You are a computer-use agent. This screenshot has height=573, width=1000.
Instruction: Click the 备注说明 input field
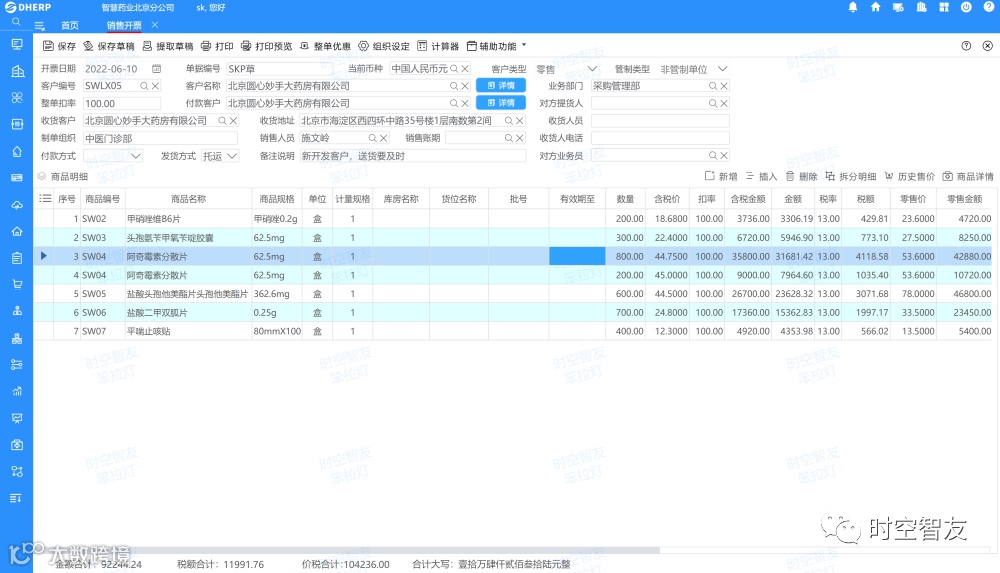click(413, 156)
